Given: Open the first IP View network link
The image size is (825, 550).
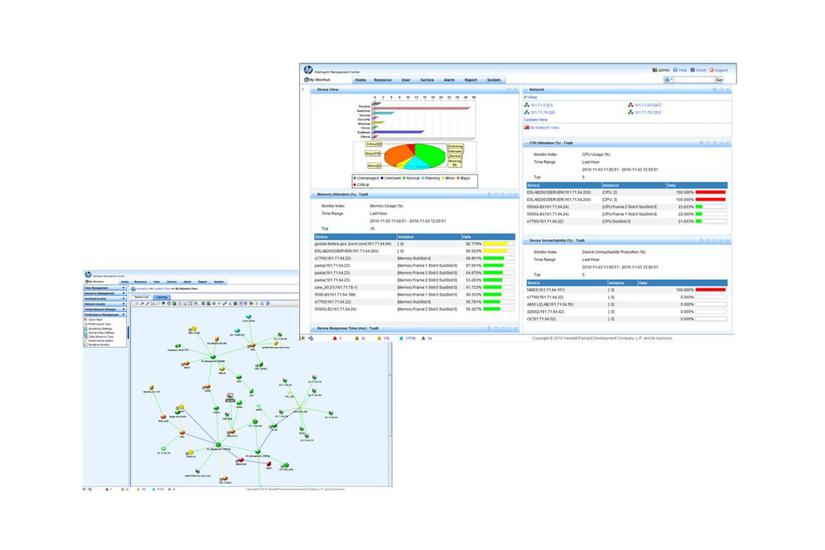Looking at the screenshot, I should [x=542, y=105].
